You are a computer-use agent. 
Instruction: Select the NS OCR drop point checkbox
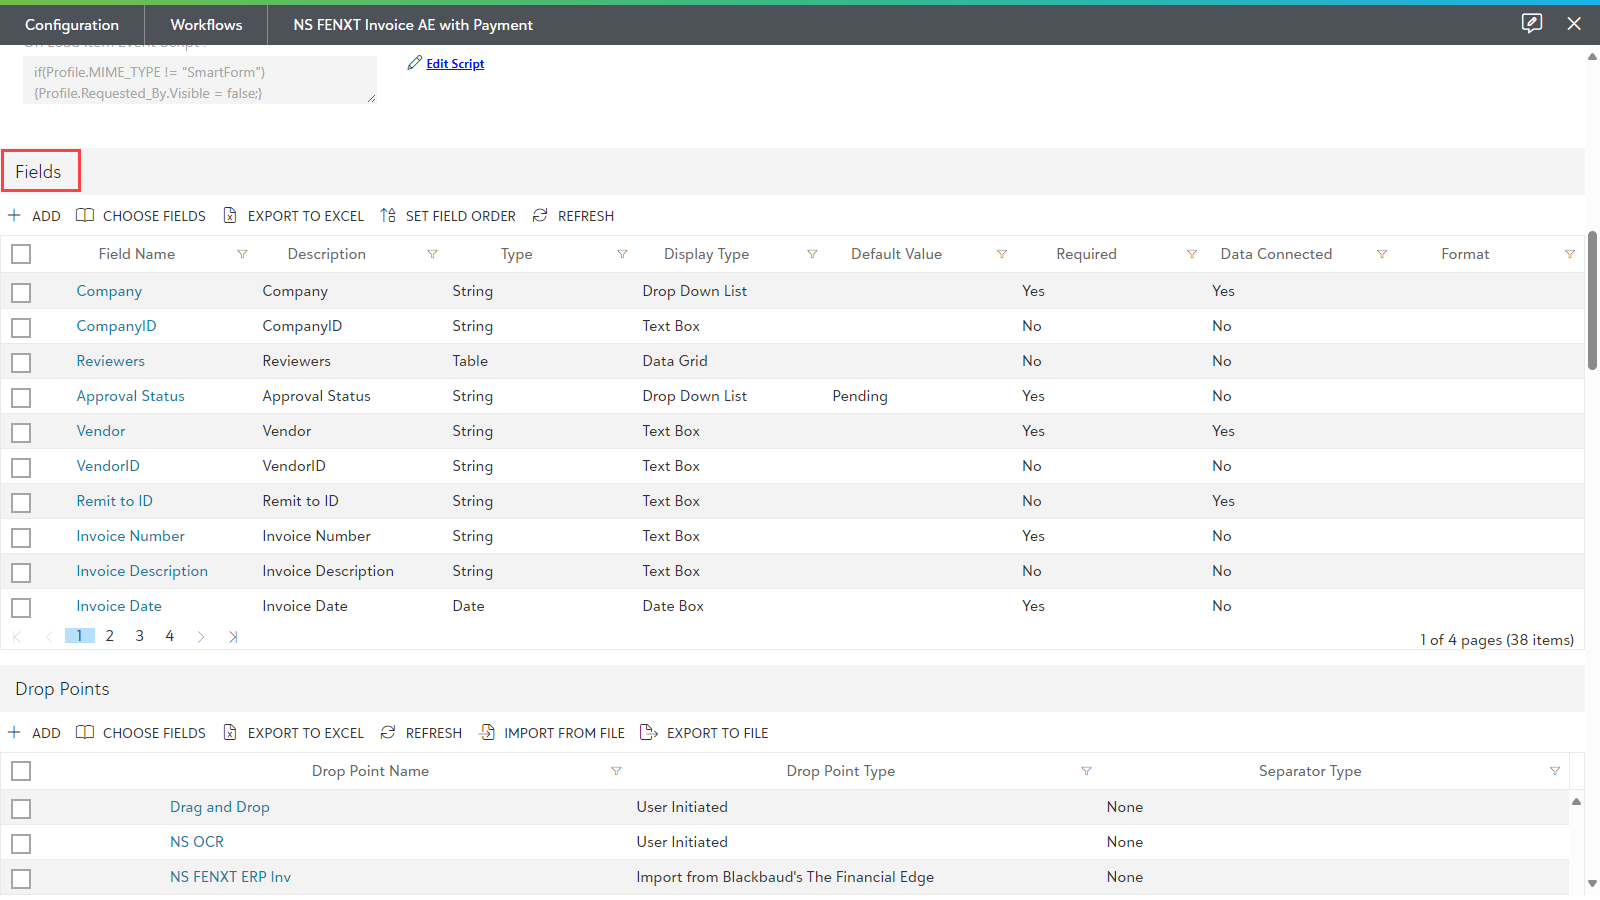21,843
